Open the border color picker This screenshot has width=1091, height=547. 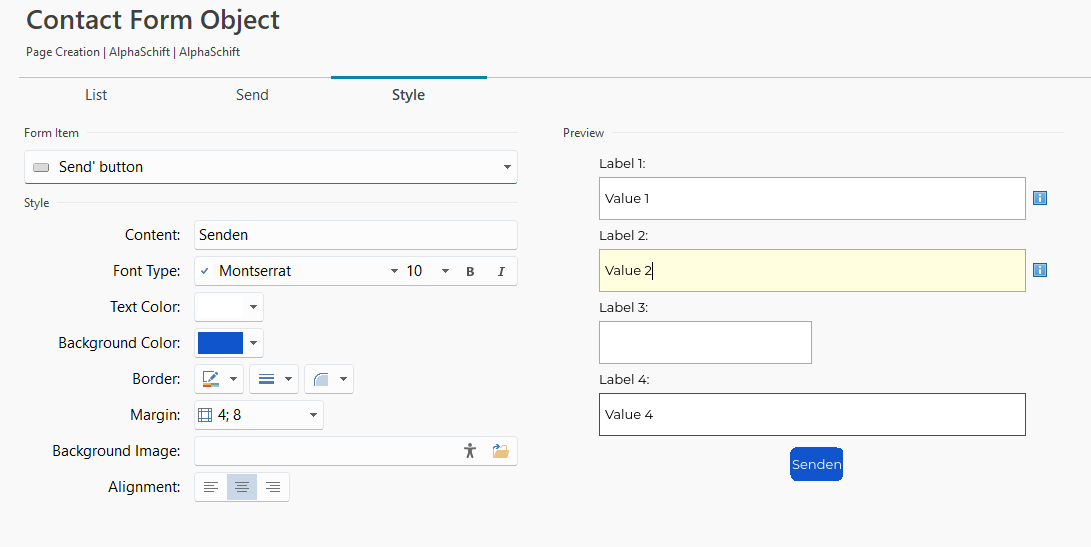tap(220, 379)
